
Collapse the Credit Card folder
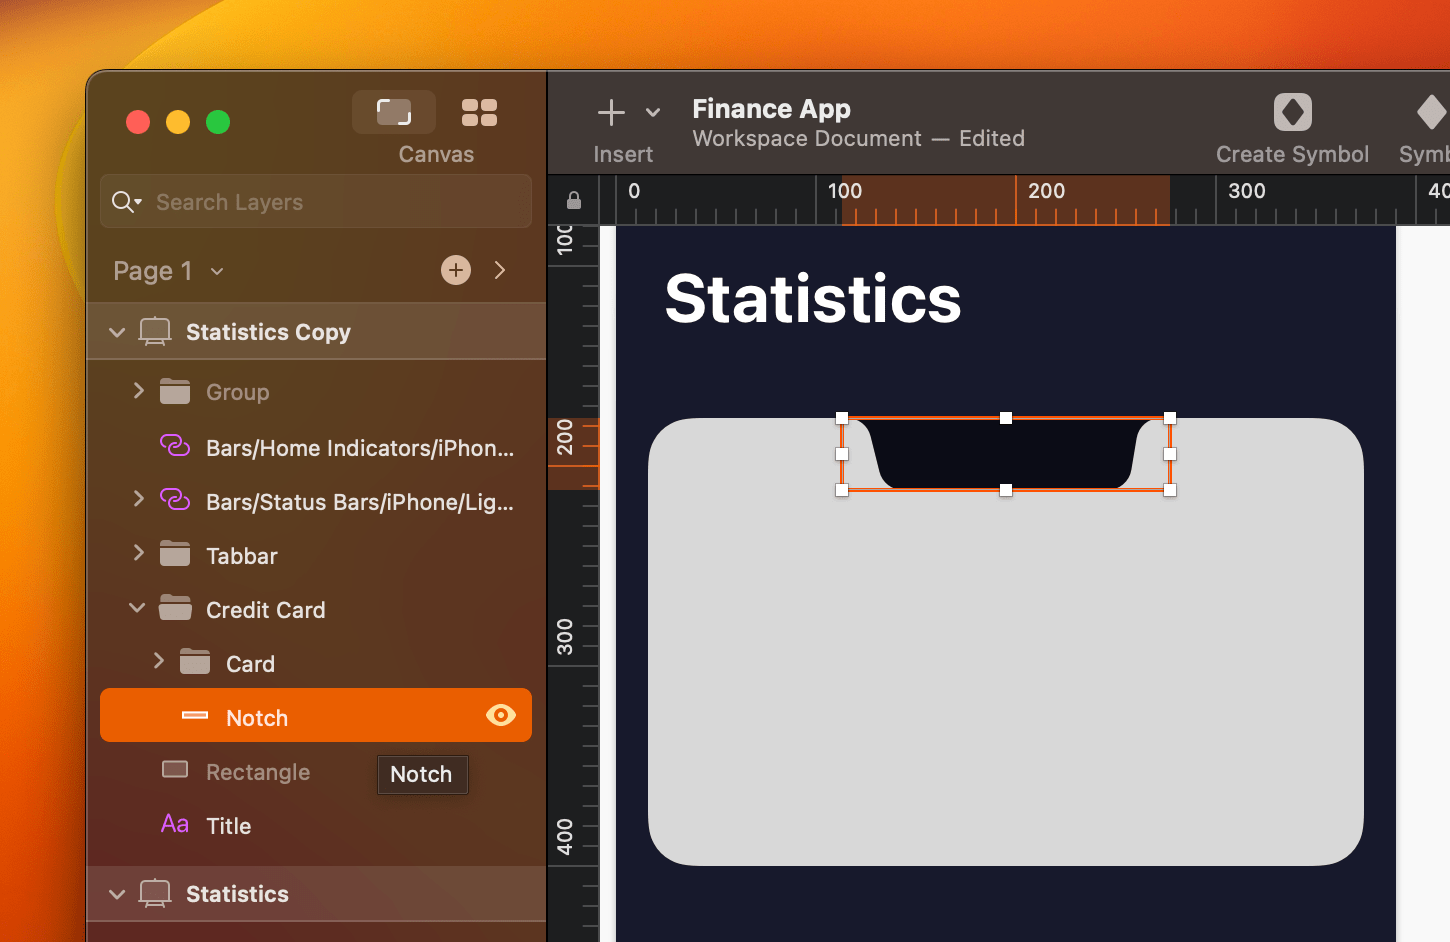point(137,608)
